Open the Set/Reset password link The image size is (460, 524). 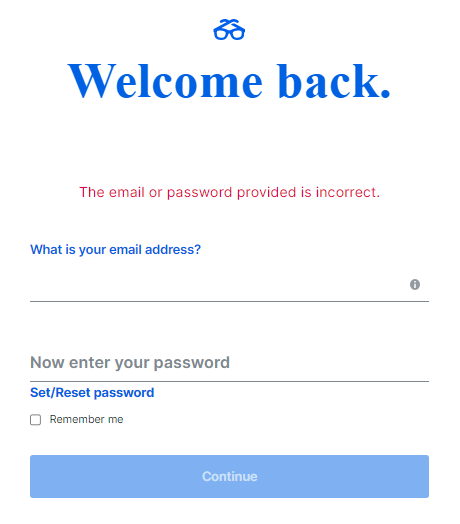tap(92, 392)
